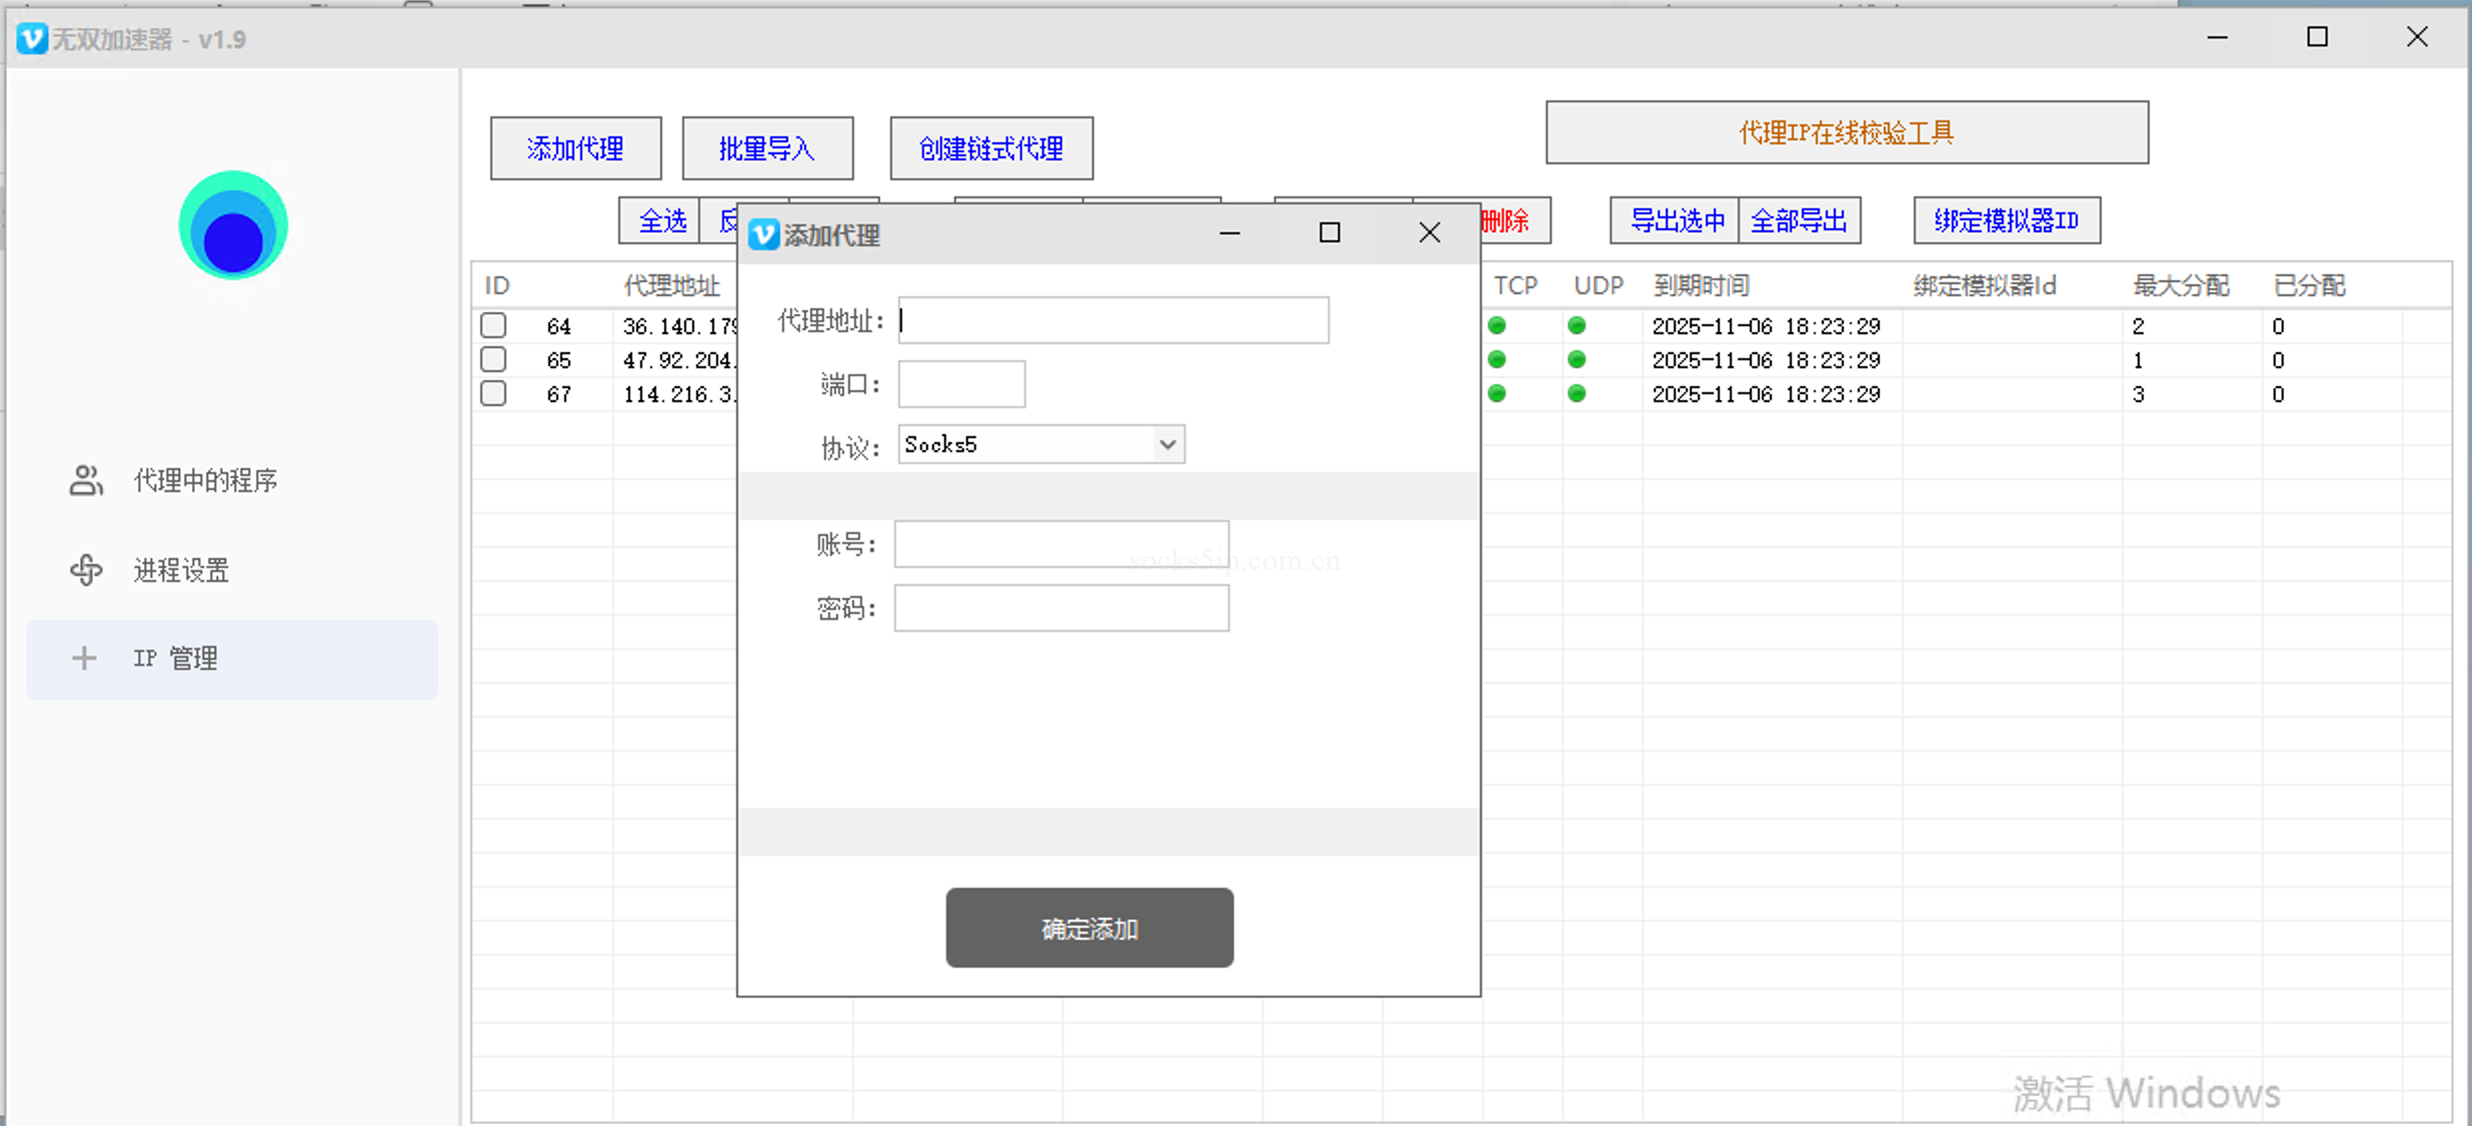Open the IP 管理 section in sidebar
The height and width of the screenshot is (1126, 2472).
pyautogui.click(x=174, y=658)
